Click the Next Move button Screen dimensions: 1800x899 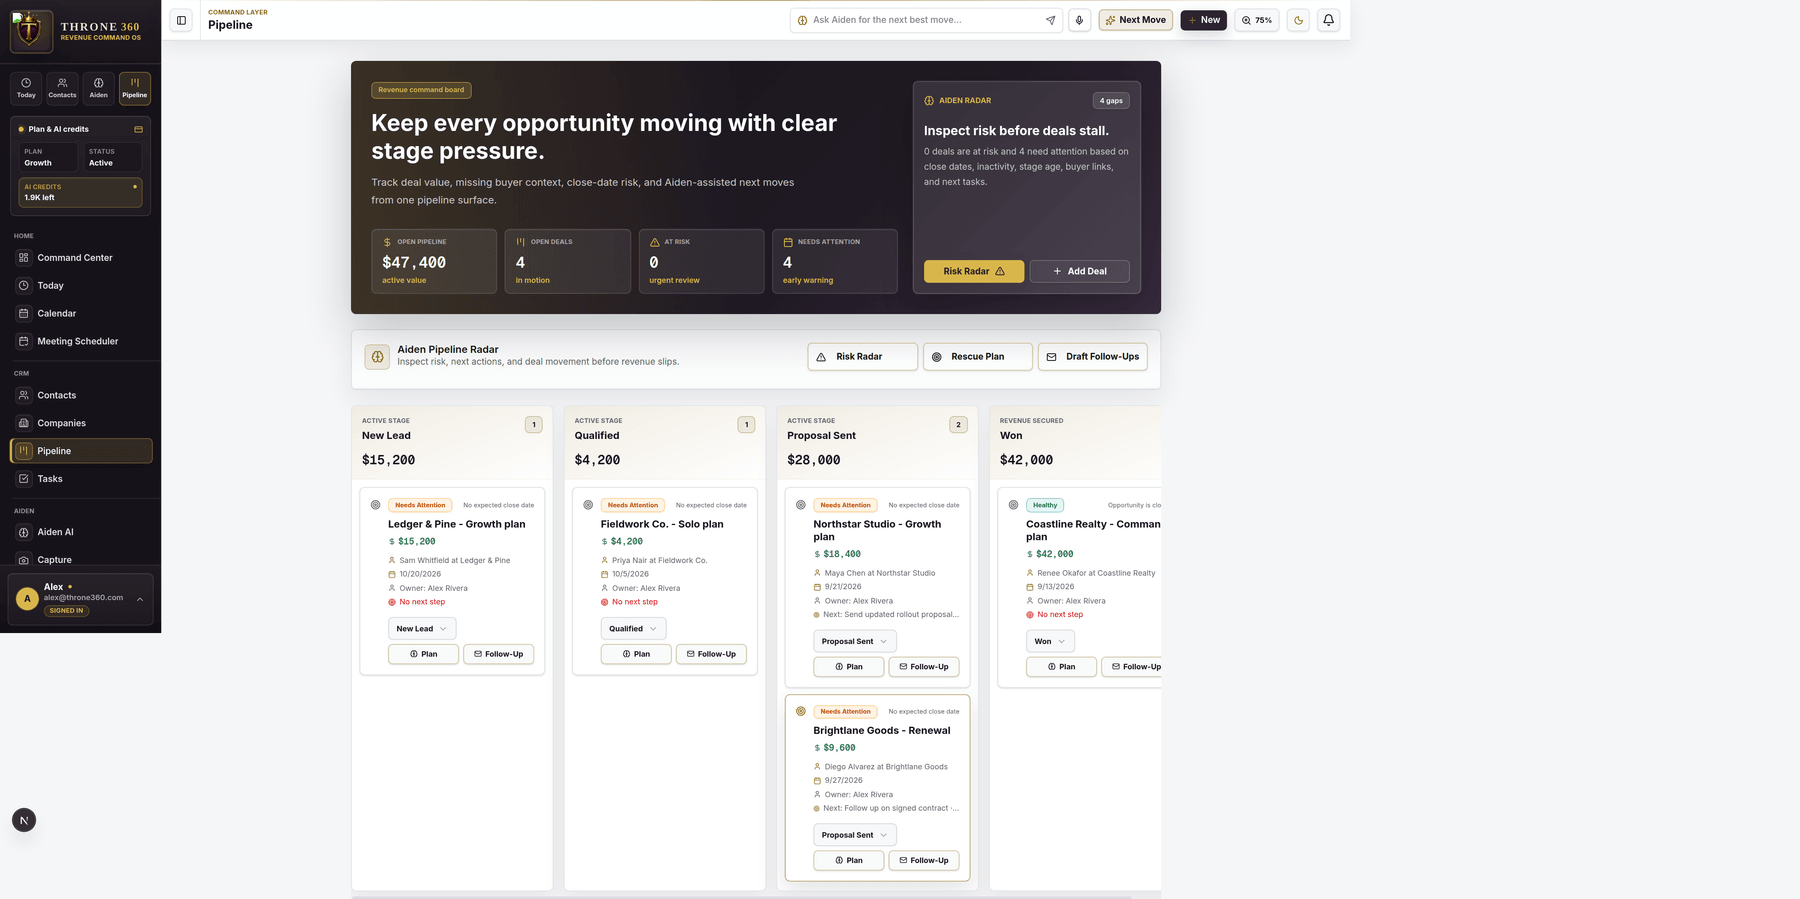tap(1135, 20)
